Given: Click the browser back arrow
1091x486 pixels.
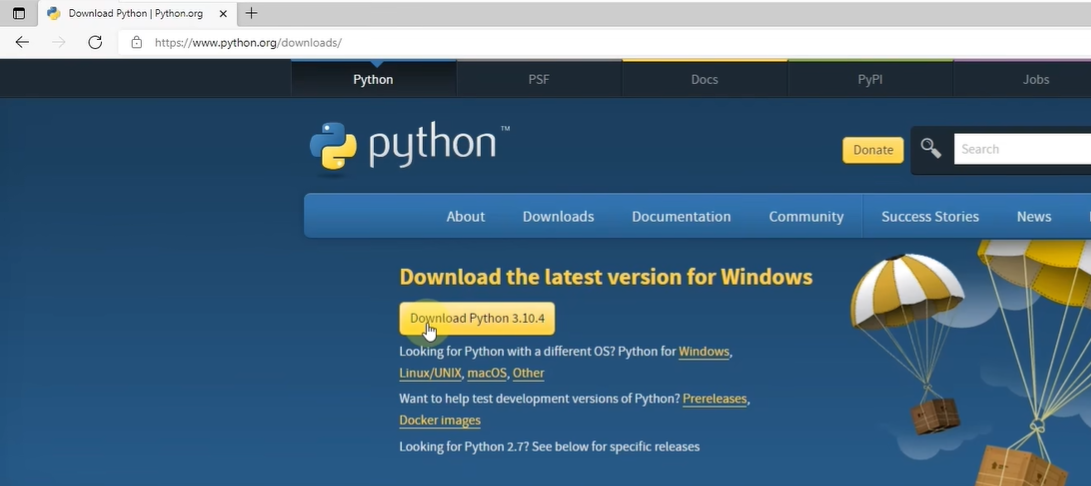Looking at the screenshot, I should 22,42.
